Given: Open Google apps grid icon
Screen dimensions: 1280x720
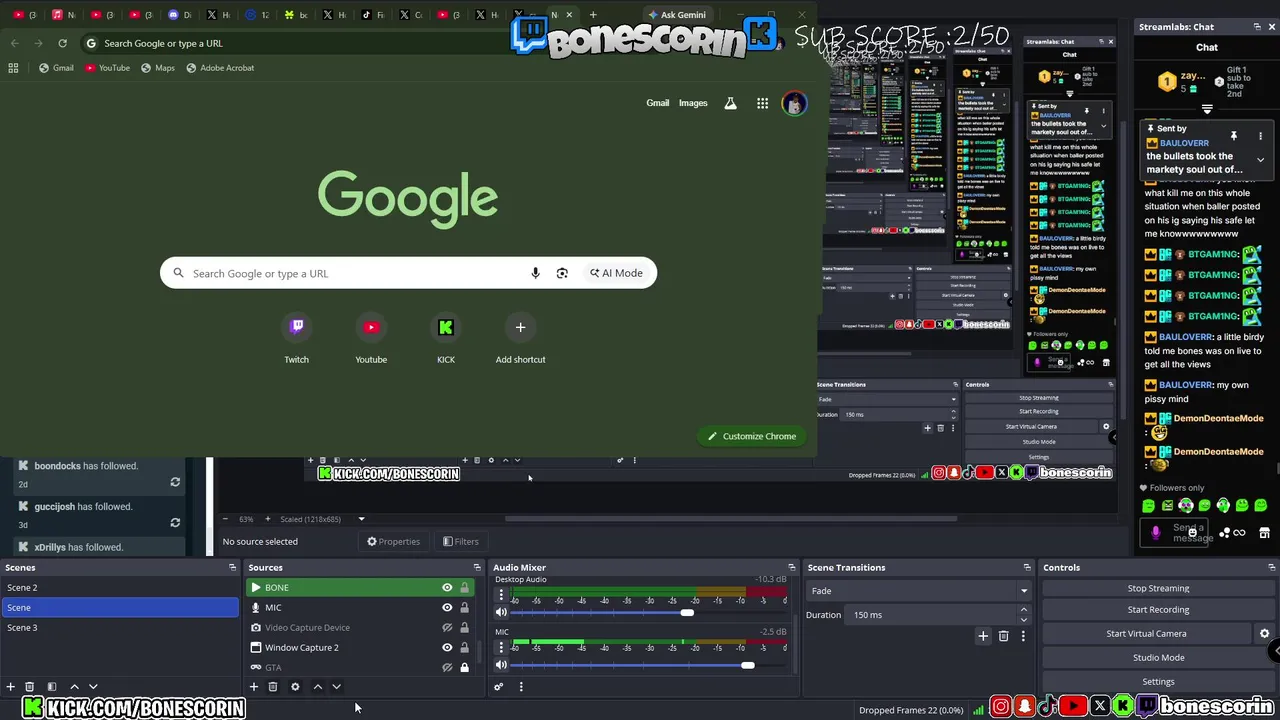Looking at the screenshot, I should tap(762, 103).
